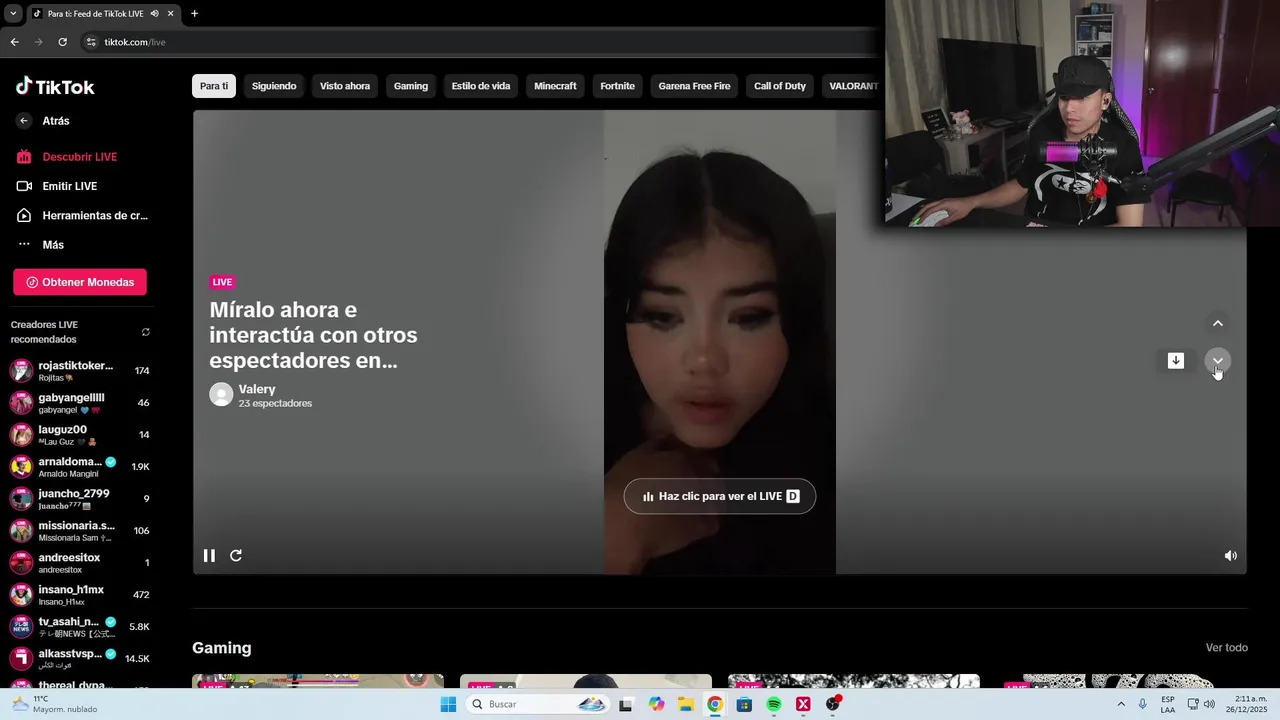Open OBS Studio from taskbar
Image resolution: width=1280 pixels, height=720 pixels.
(833, 704)
